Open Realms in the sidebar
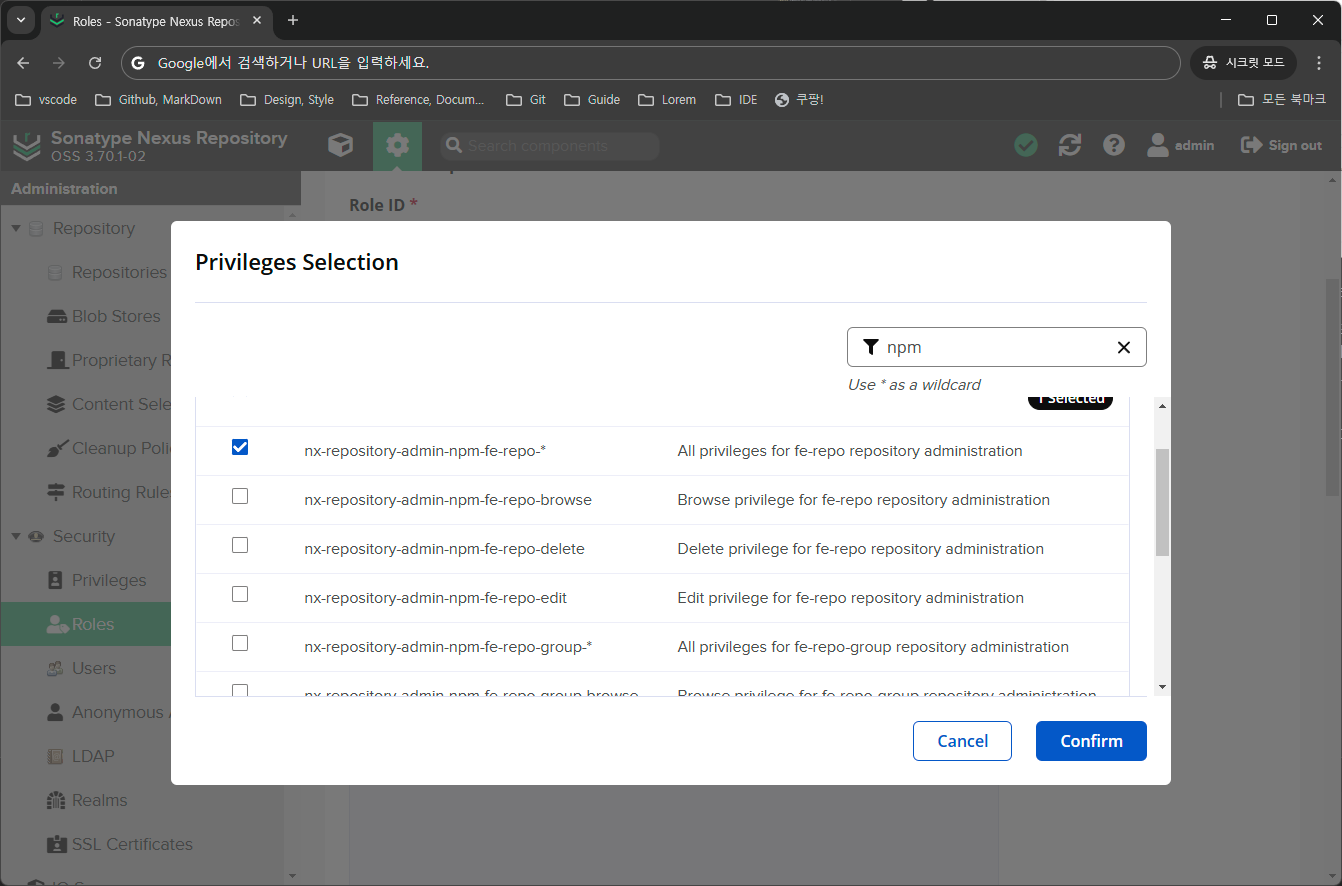 (x=87, y=800)
